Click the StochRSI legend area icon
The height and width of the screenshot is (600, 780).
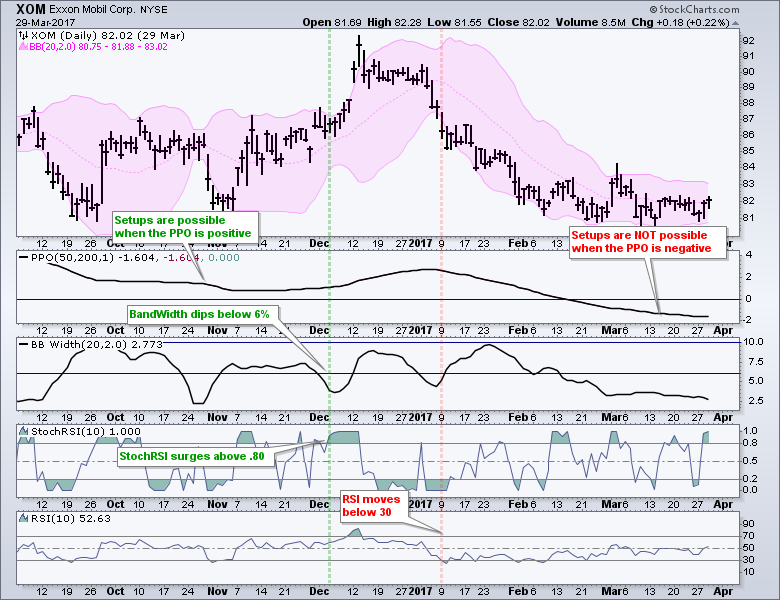point(23,431)
